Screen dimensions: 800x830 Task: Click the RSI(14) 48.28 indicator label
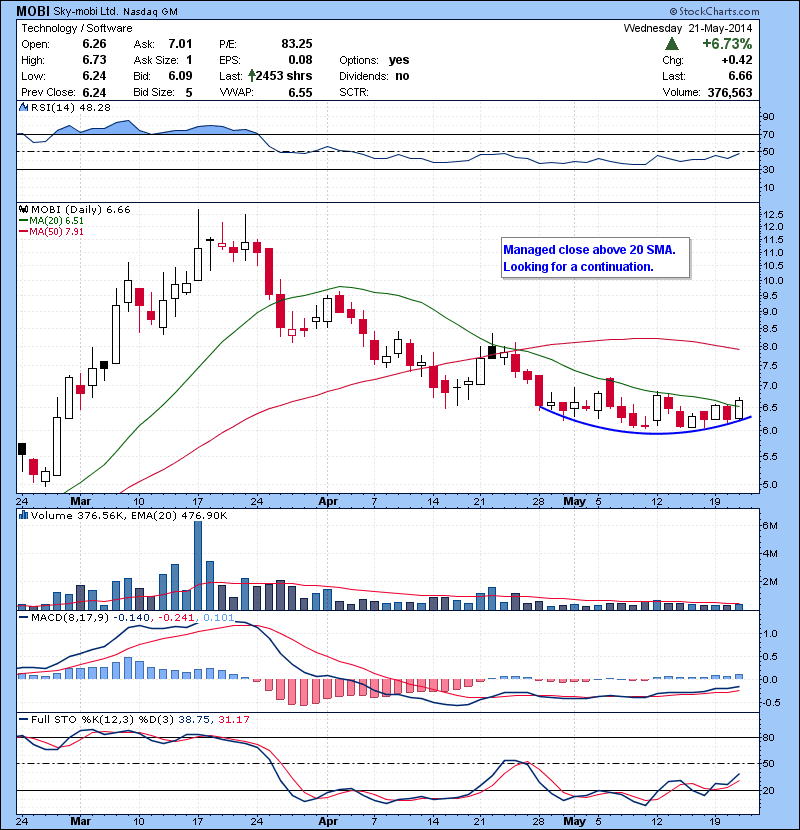[71, 107]
